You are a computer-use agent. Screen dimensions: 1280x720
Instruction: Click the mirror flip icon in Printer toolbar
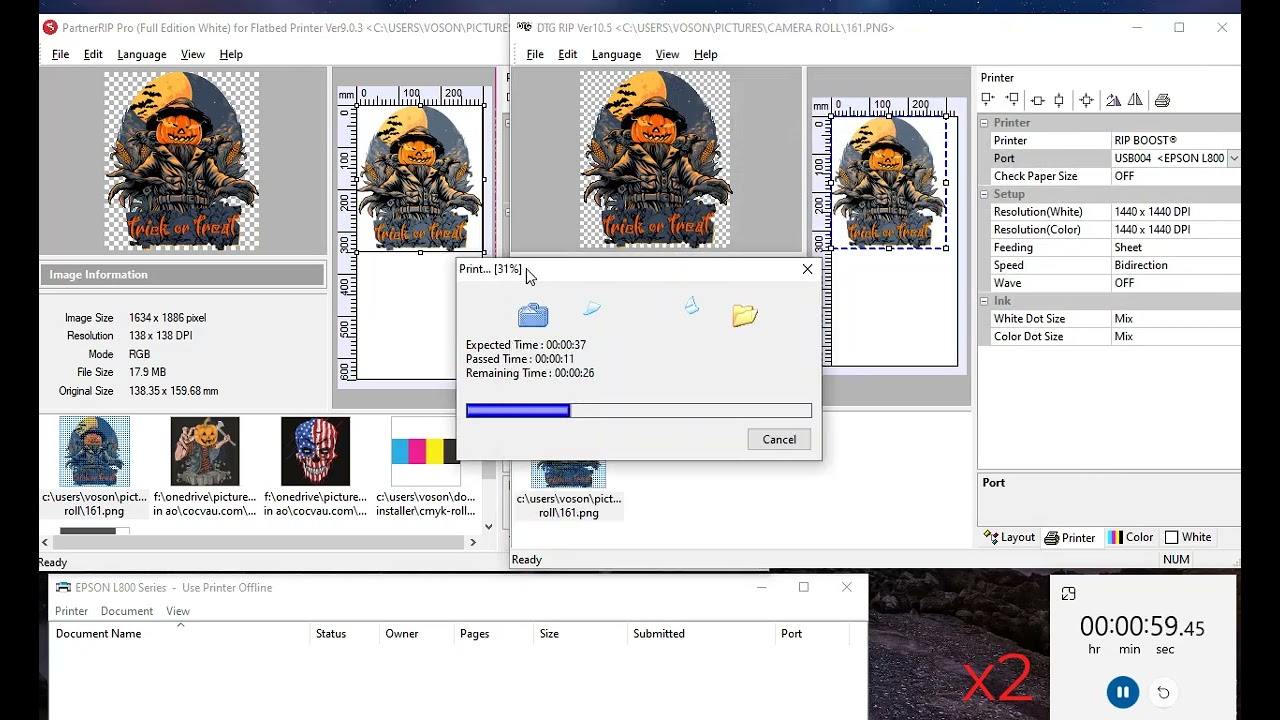(x=1135, y=100)
